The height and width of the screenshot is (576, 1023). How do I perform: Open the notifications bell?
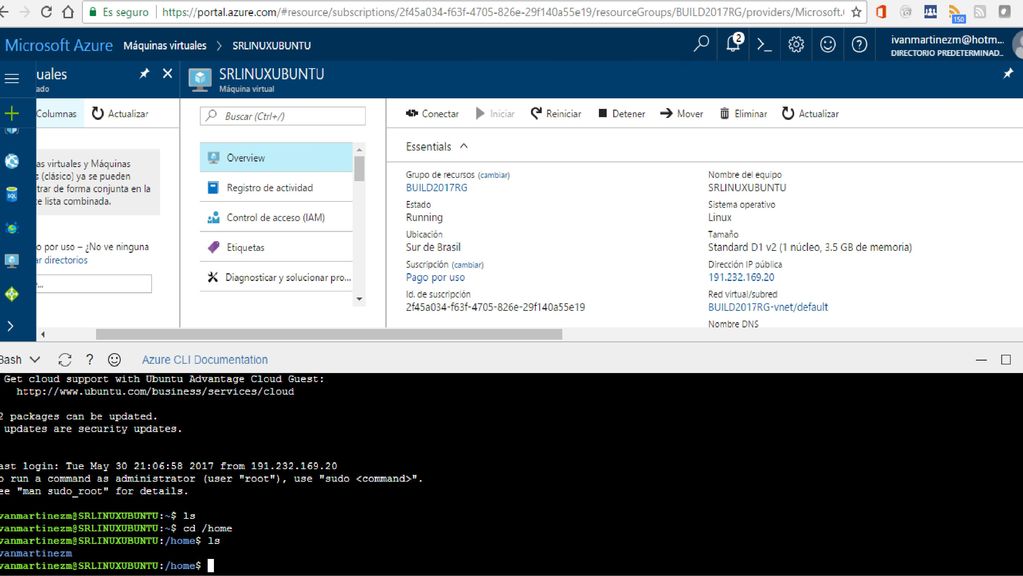[734, 43]
